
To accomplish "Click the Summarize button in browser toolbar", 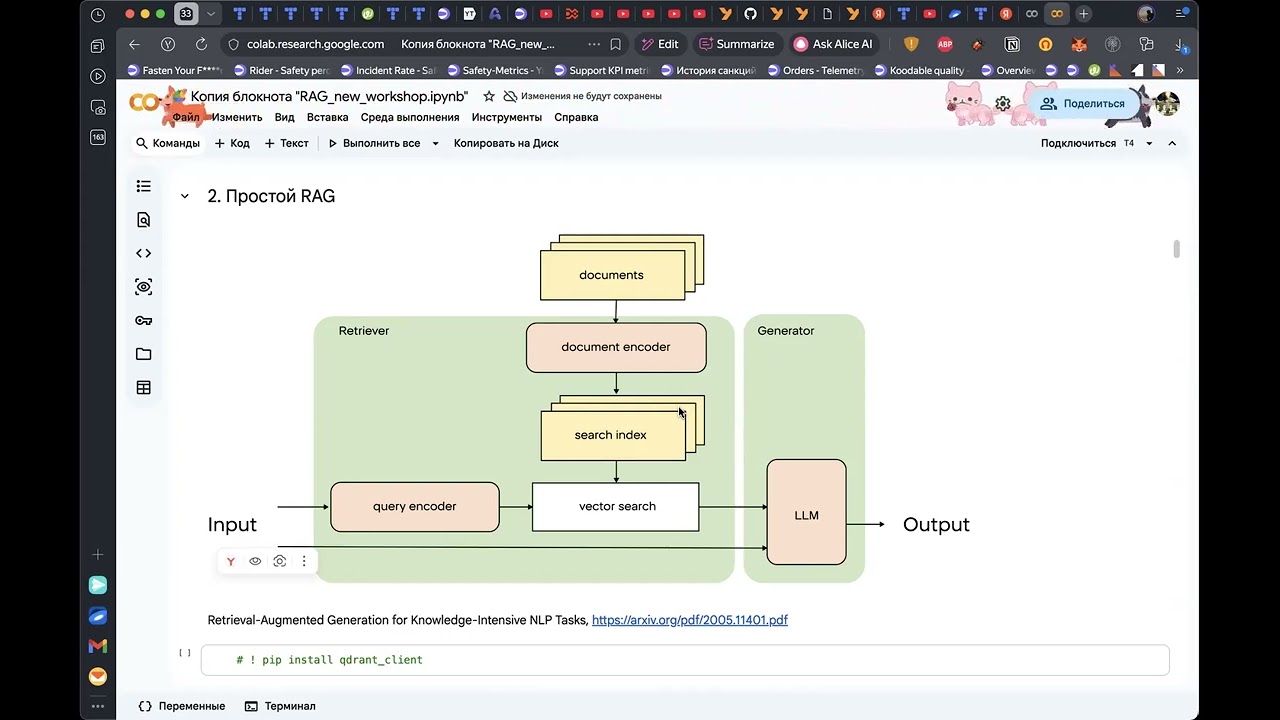I will [x=738, y=44].
